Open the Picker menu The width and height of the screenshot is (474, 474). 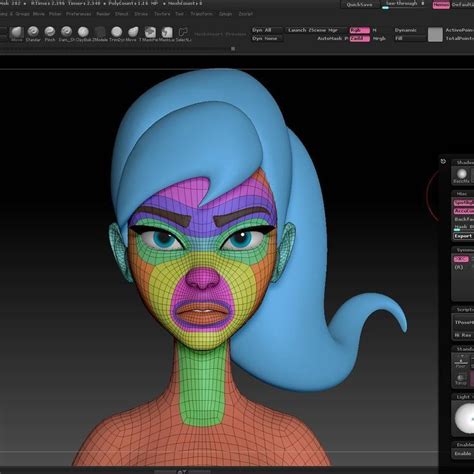tap(55, 14)
